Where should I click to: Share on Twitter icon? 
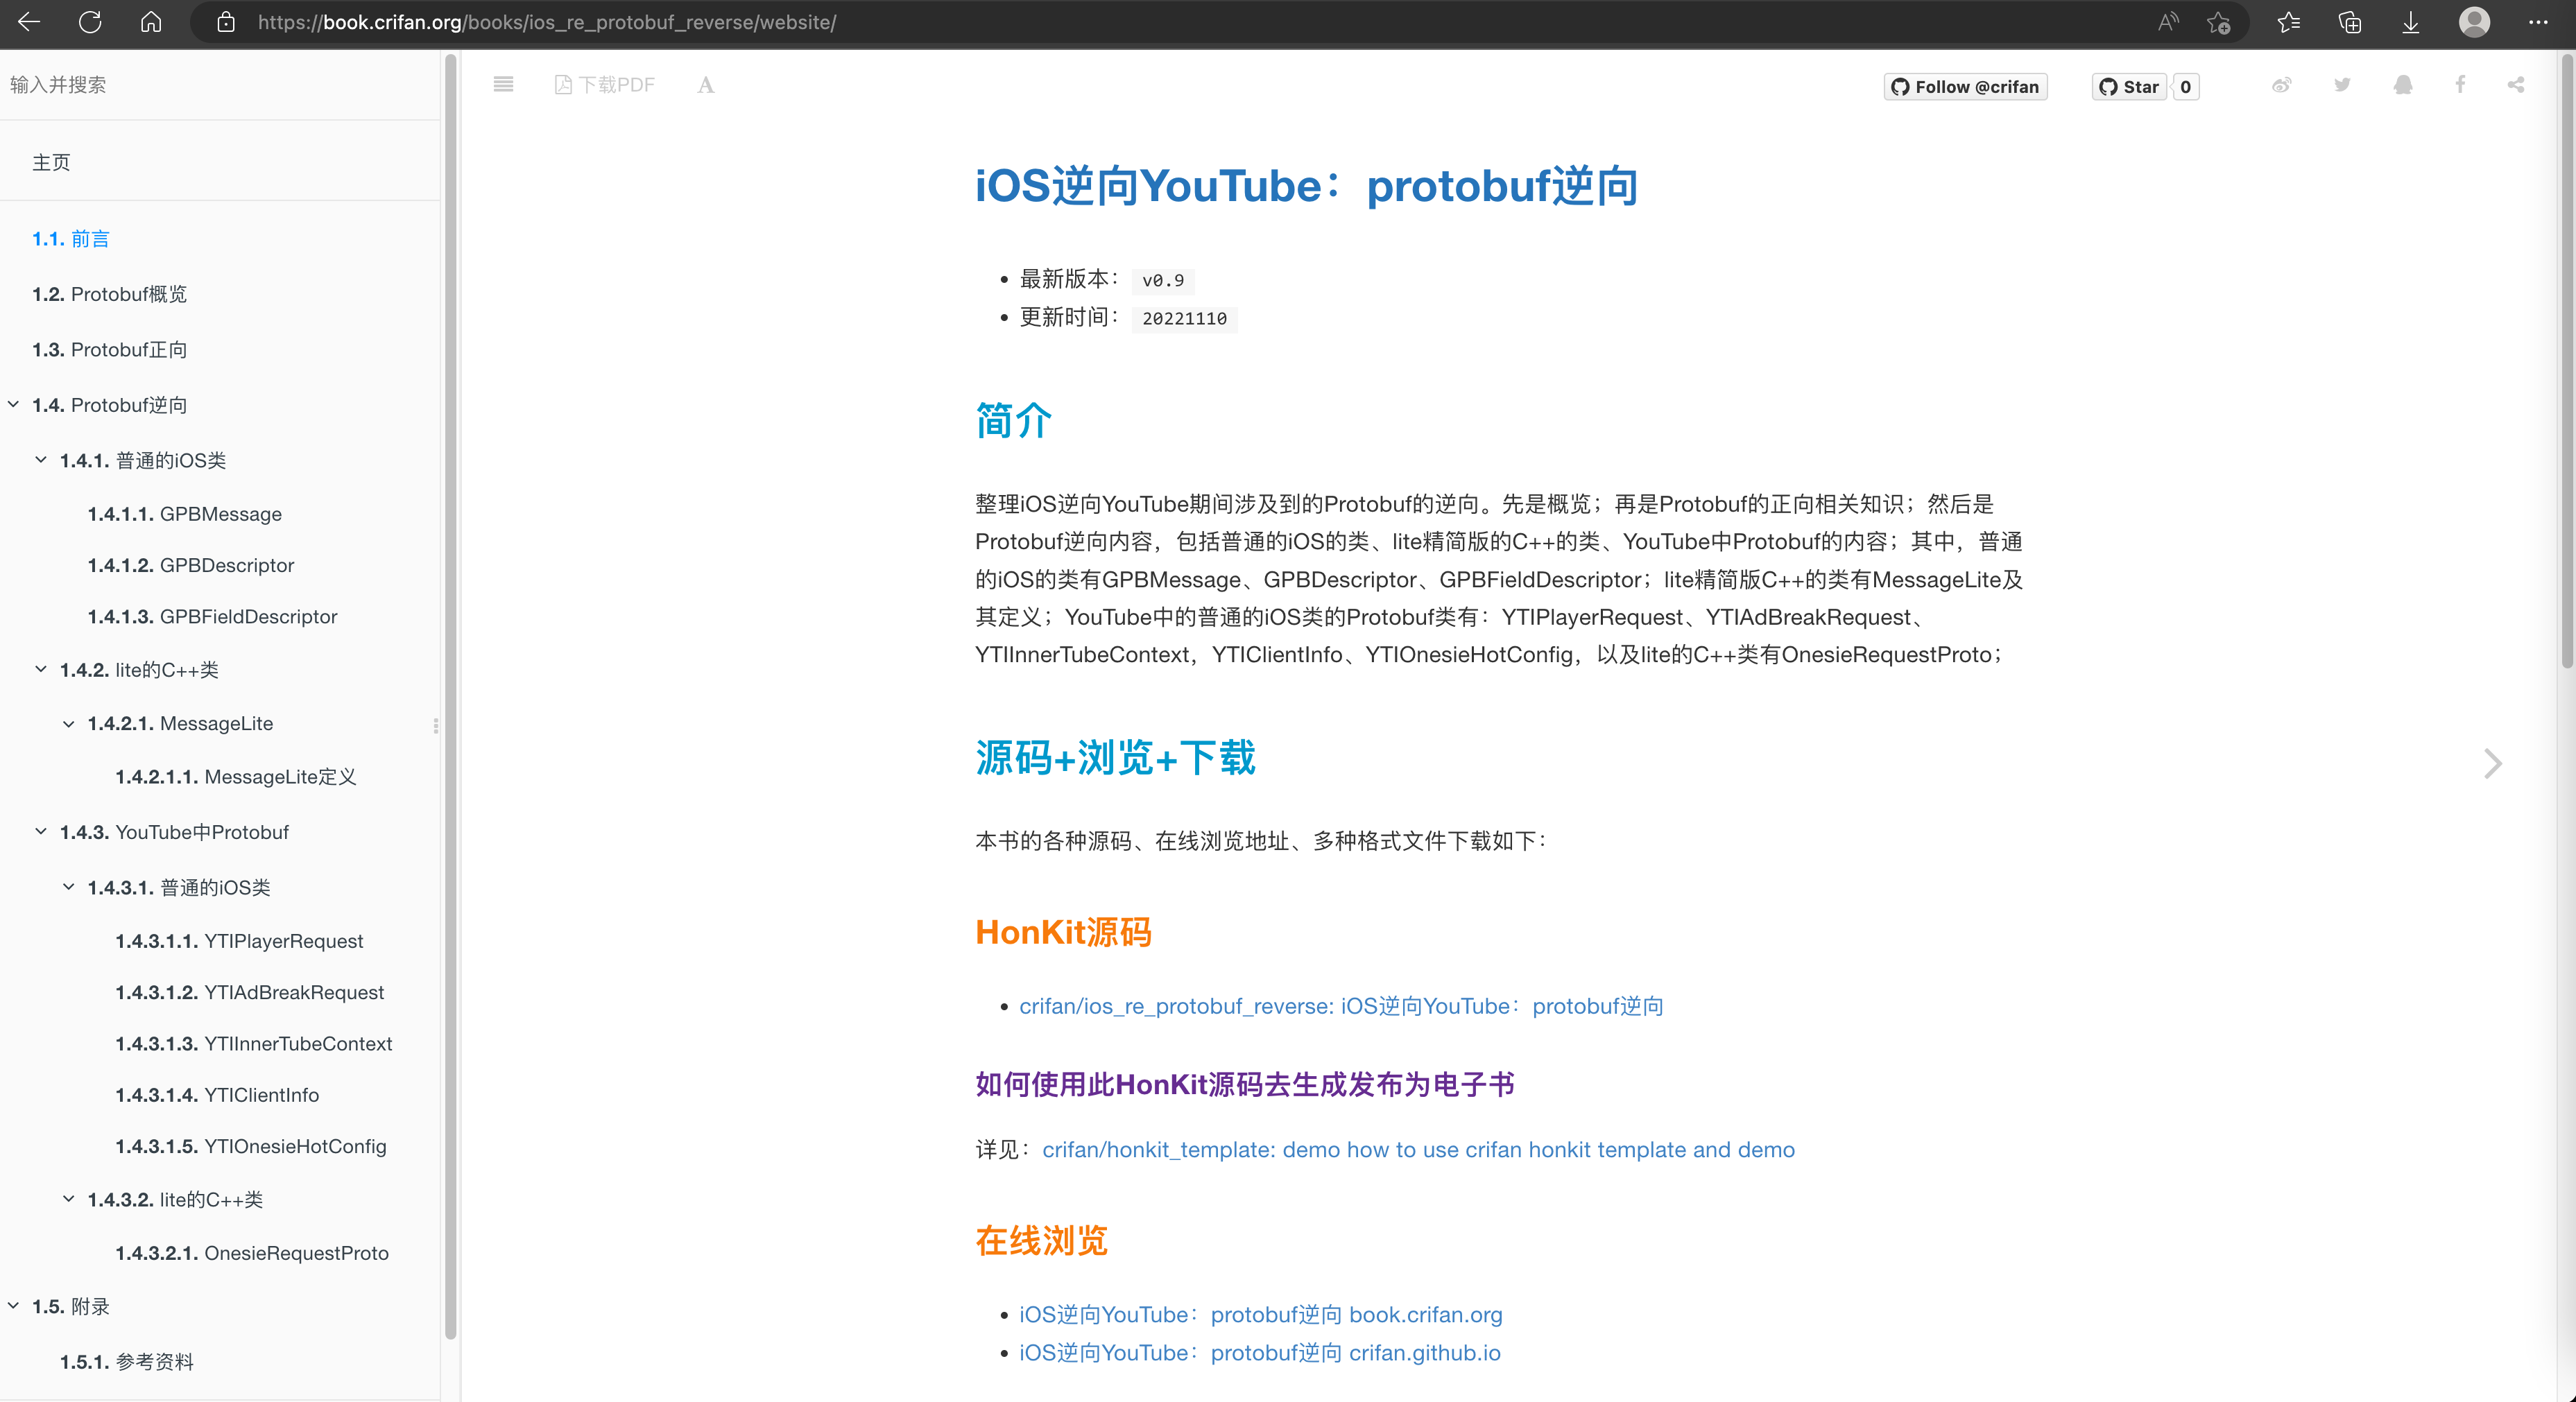2342,85
